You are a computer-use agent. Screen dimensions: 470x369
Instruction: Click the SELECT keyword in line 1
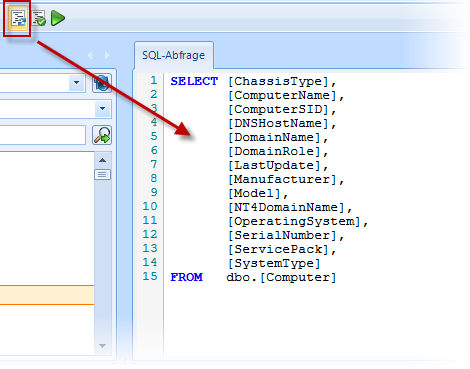pyautogui.click(x=194, y=81)
